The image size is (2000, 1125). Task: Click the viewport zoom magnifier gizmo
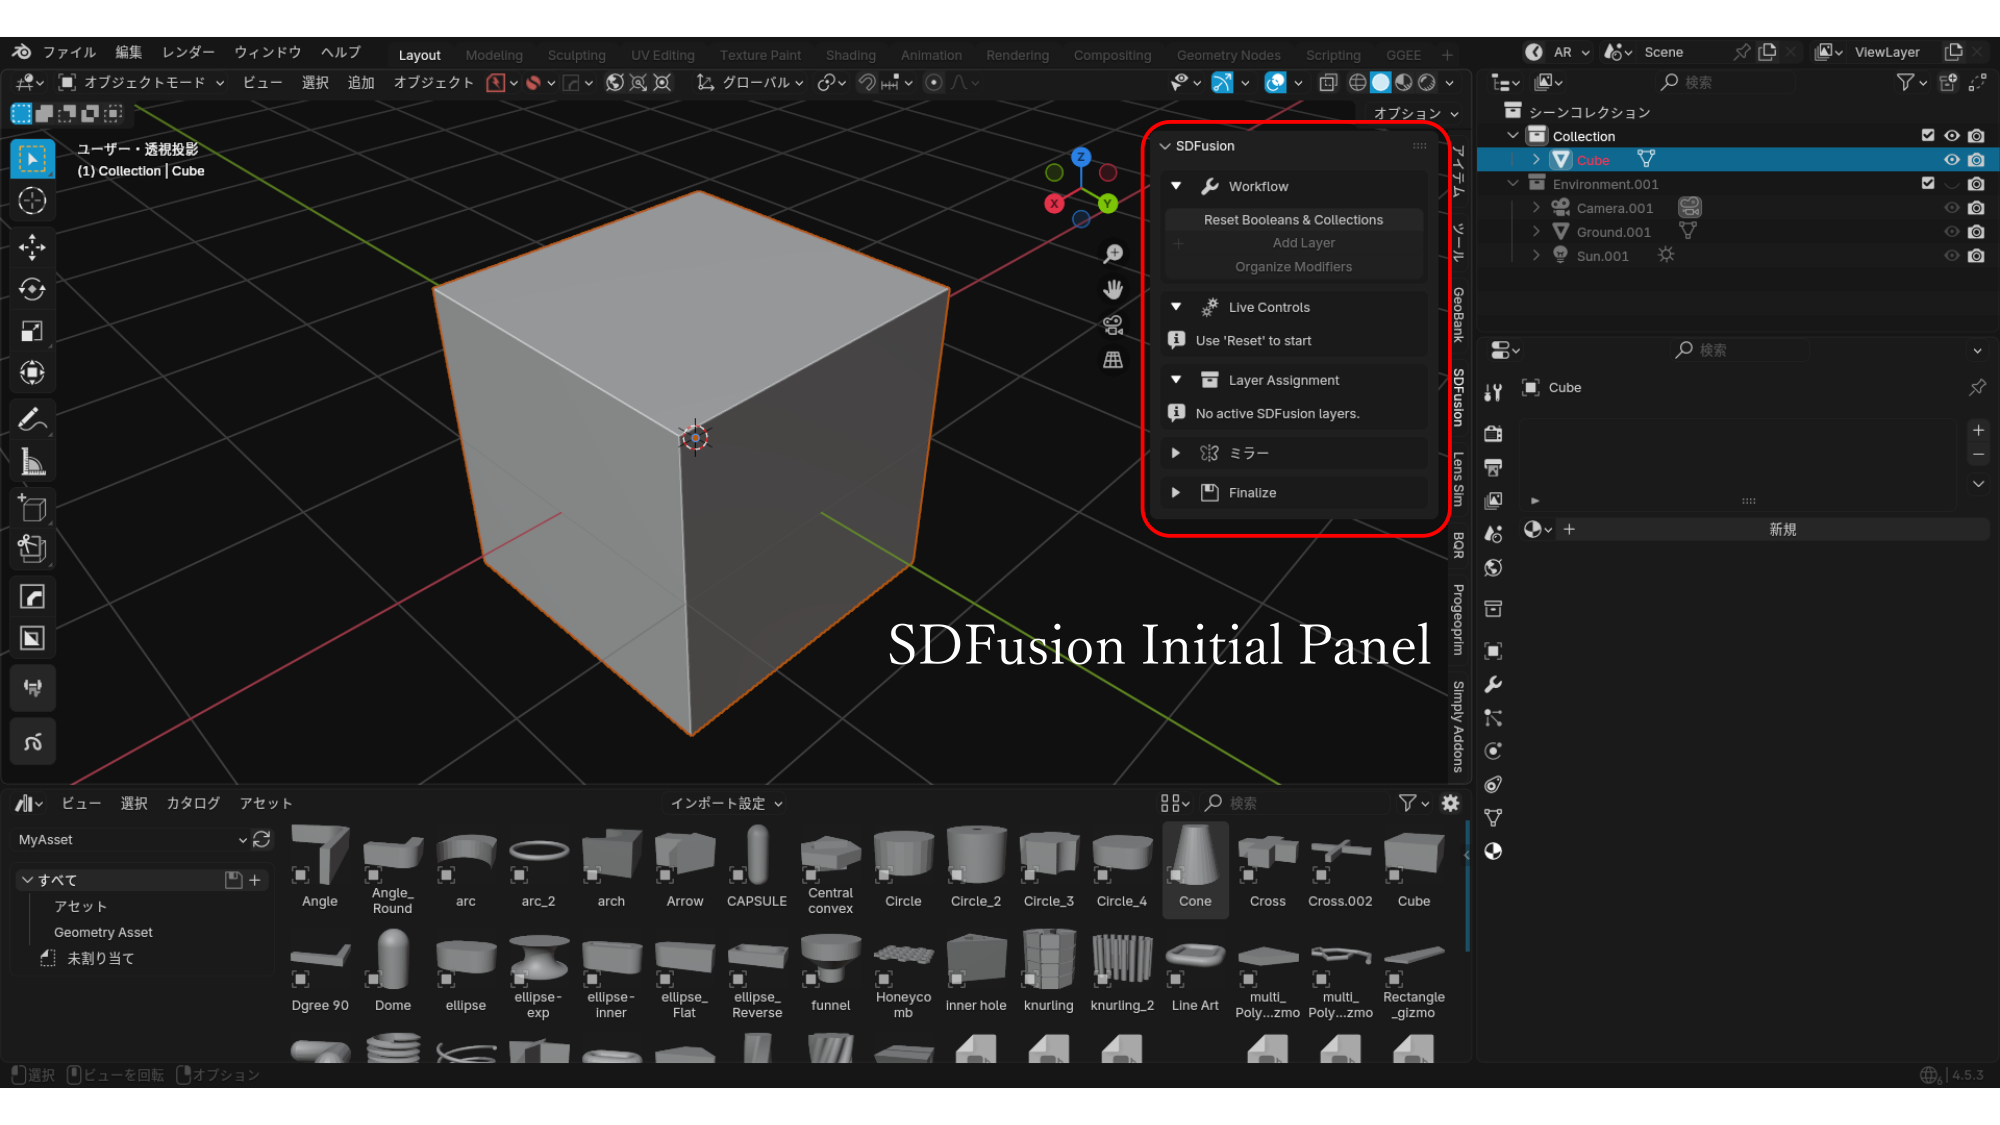pyautogui.click(x=1113, y=254)
